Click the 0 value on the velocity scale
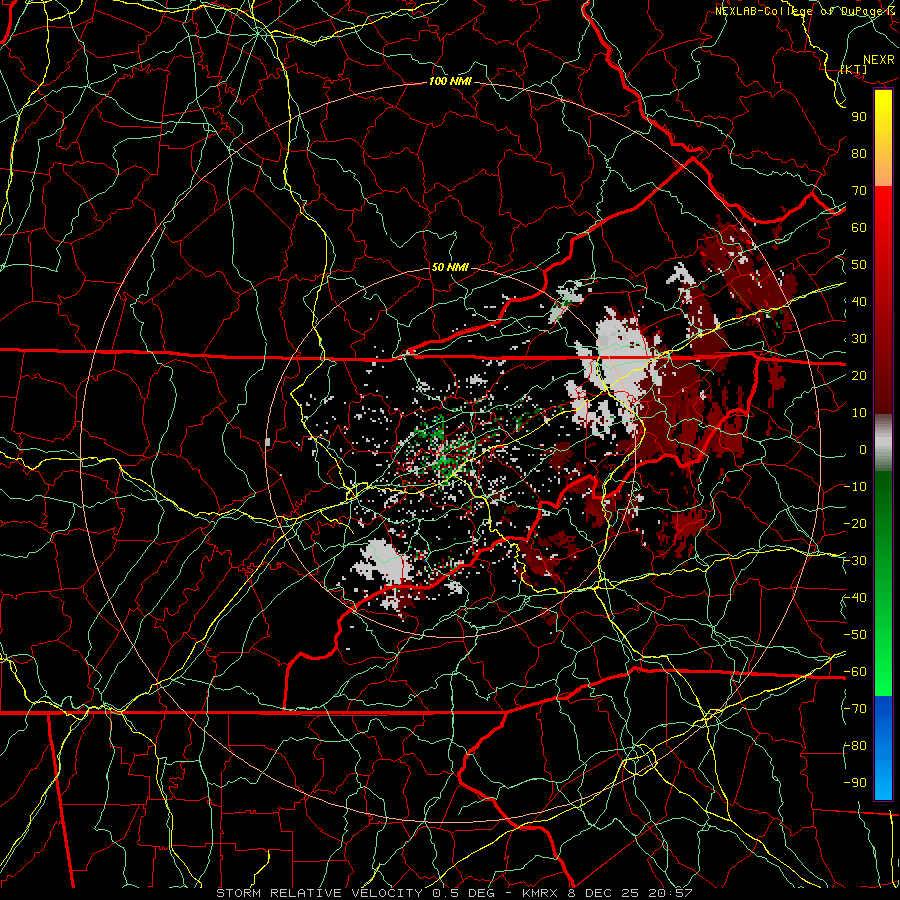Screen dimensions: 900x900 click(863, 449)
